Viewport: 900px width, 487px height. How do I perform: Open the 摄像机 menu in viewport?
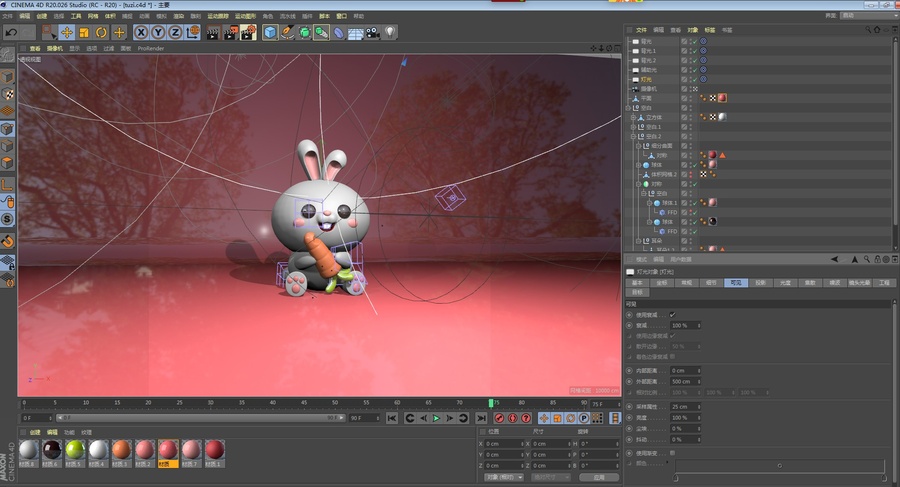click(55, 49)
